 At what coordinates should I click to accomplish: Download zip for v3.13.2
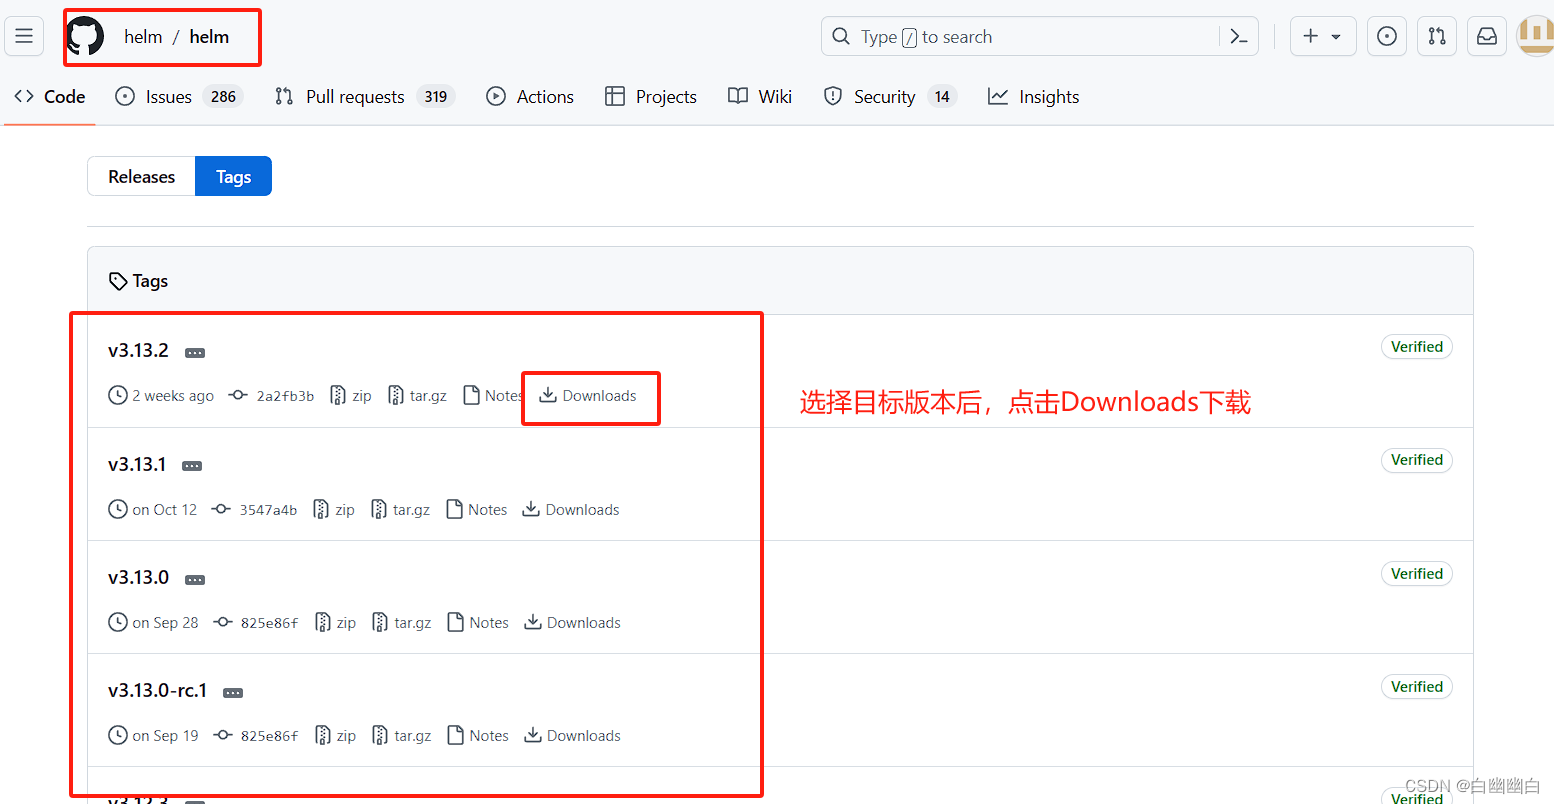(x=351, y=396)
